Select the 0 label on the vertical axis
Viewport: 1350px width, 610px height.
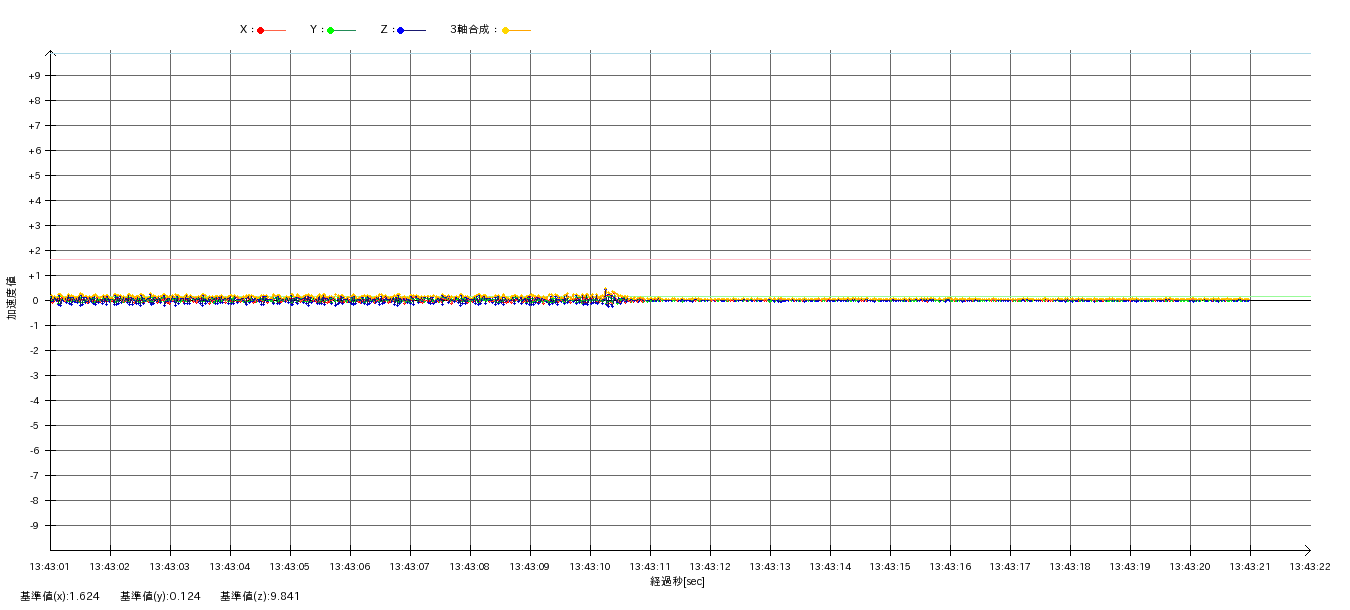click(x=35, y=301)
